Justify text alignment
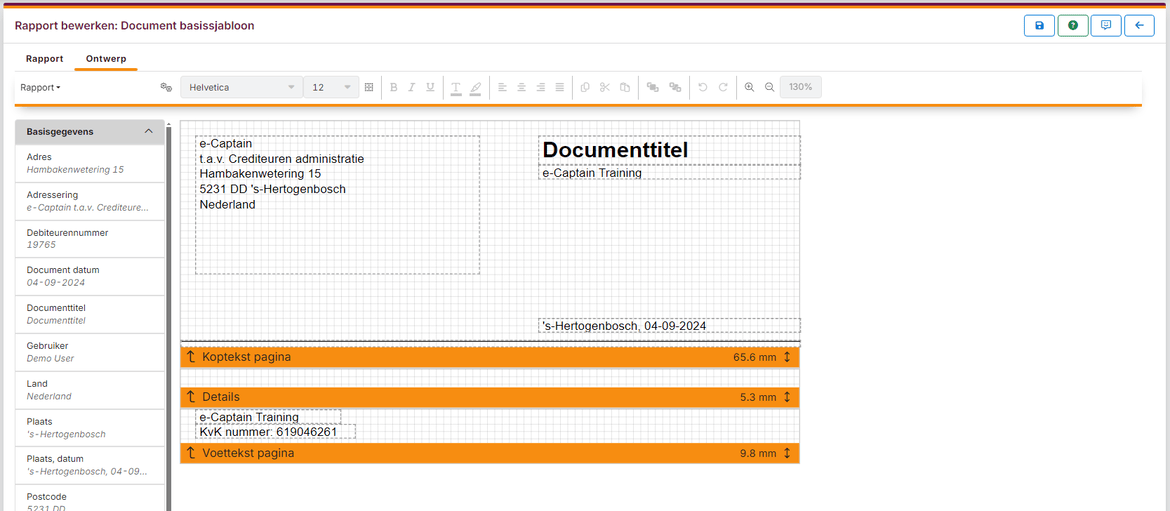Screen dimensions: 1170x511 [560, 87]
